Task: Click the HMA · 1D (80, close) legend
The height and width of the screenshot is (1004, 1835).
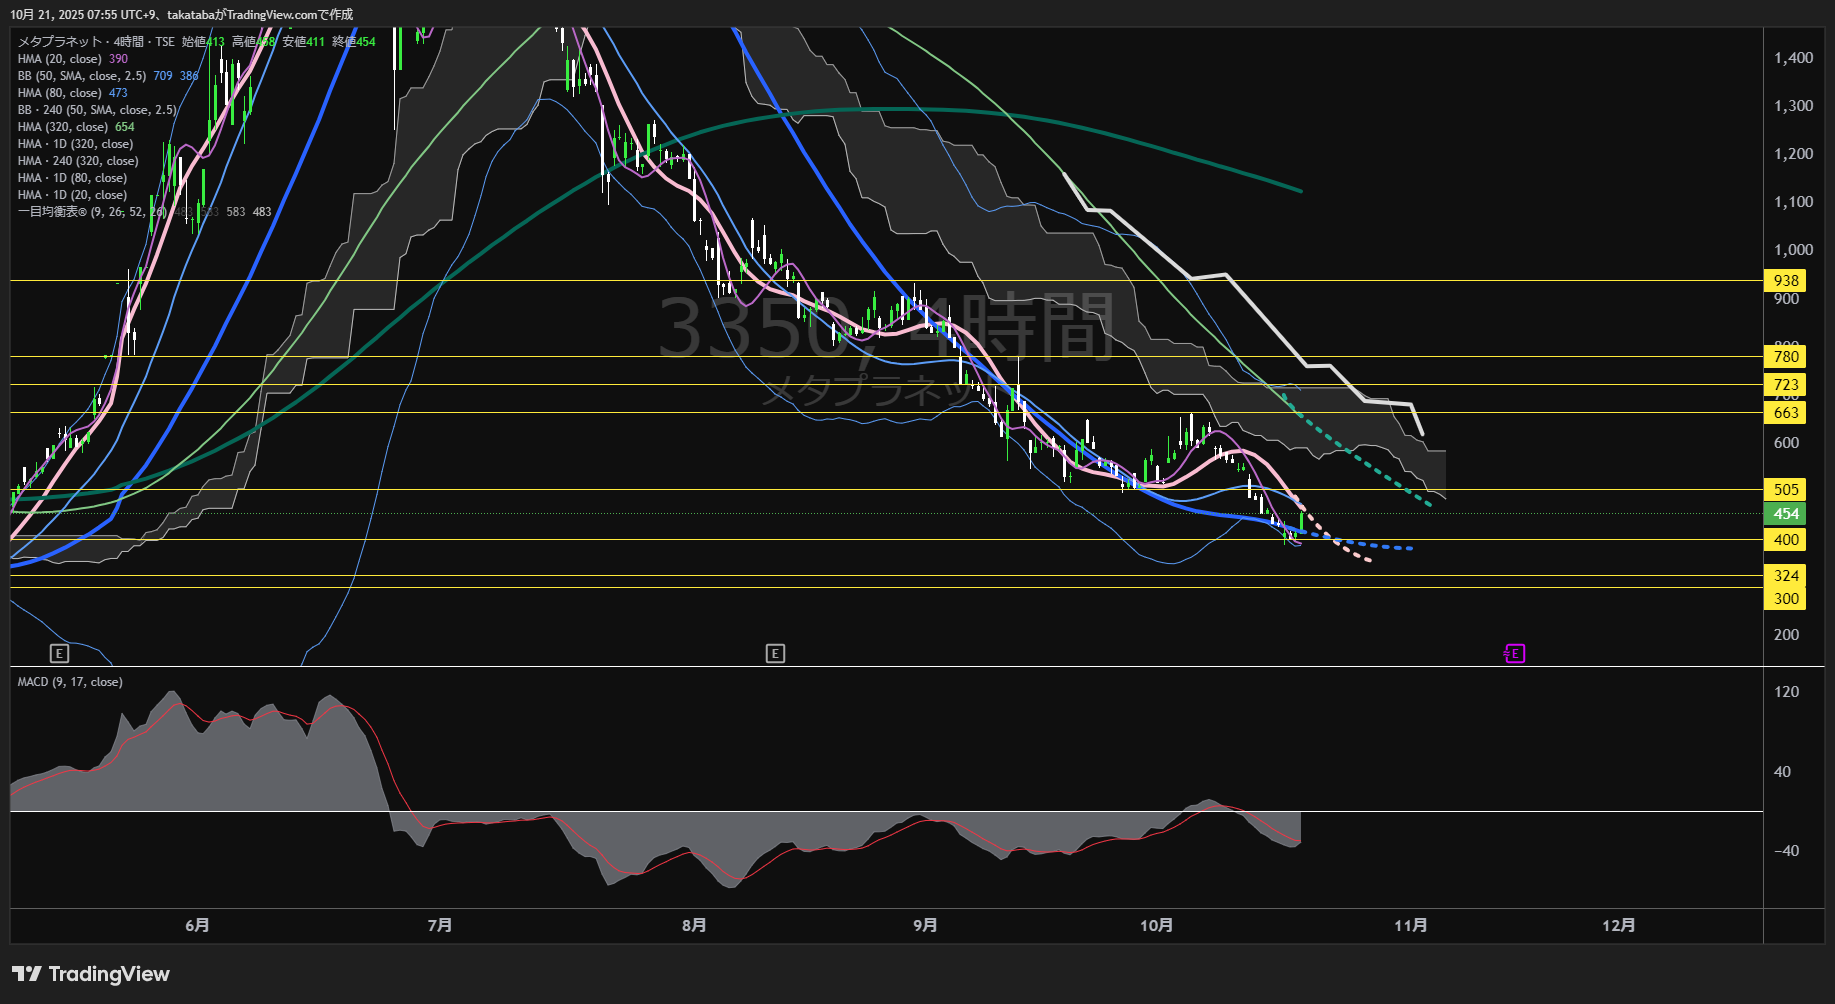Action: click(x=72, y=178)
